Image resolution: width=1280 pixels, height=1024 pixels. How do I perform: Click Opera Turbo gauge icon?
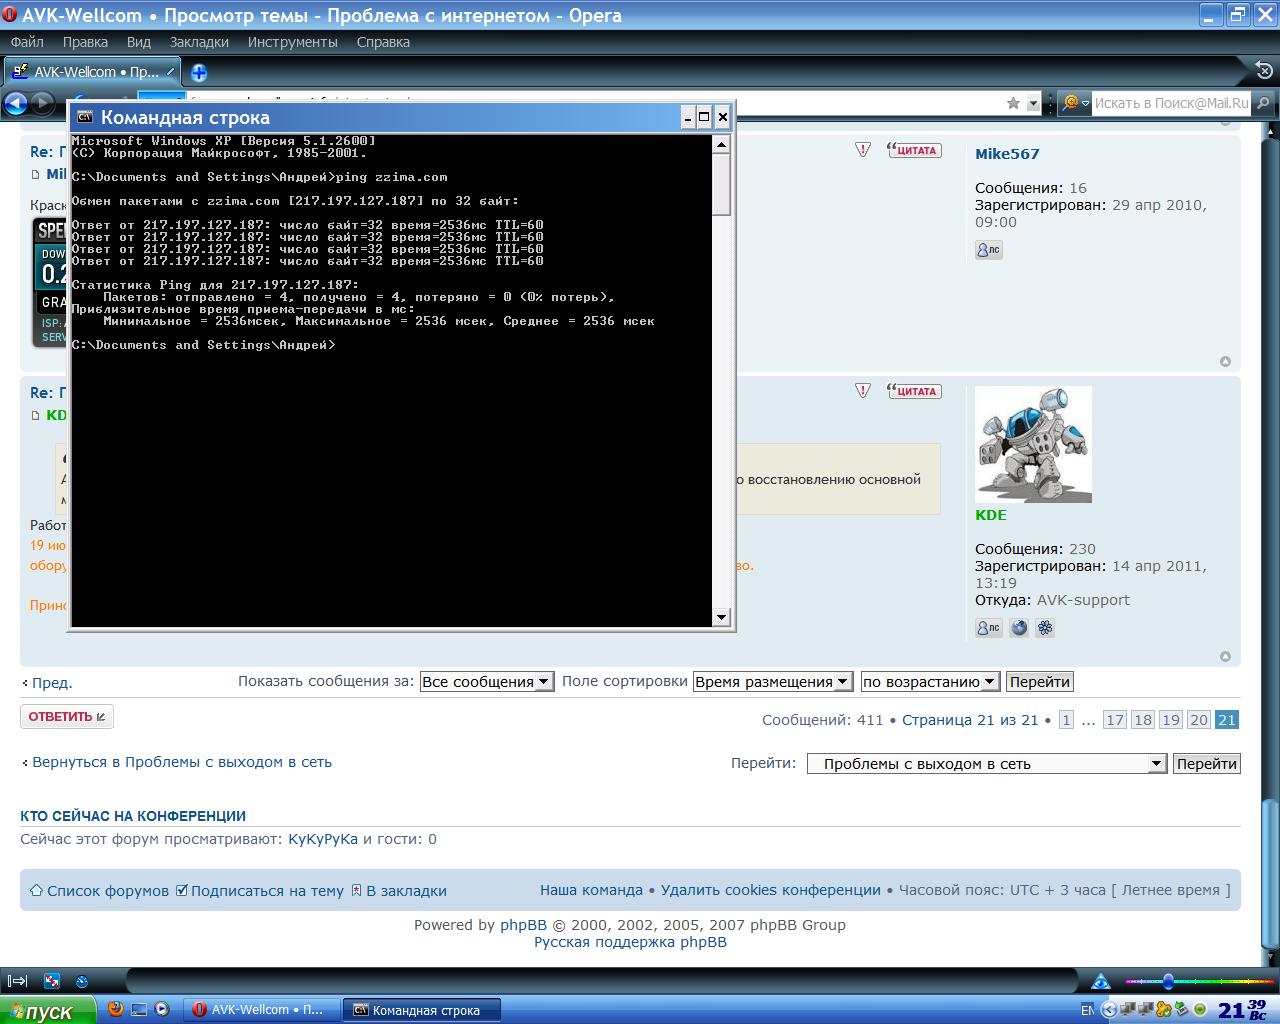83,981
